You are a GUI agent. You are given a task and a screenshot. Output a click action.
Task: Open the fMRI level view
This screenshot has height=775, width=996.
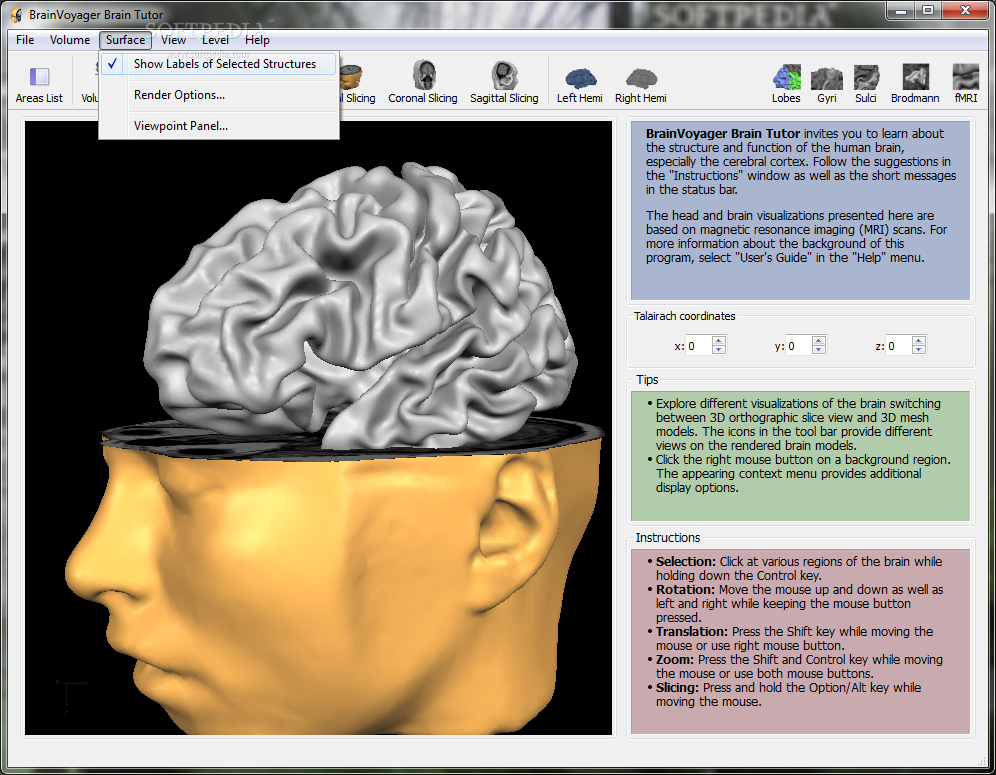(x=966, y=84)
